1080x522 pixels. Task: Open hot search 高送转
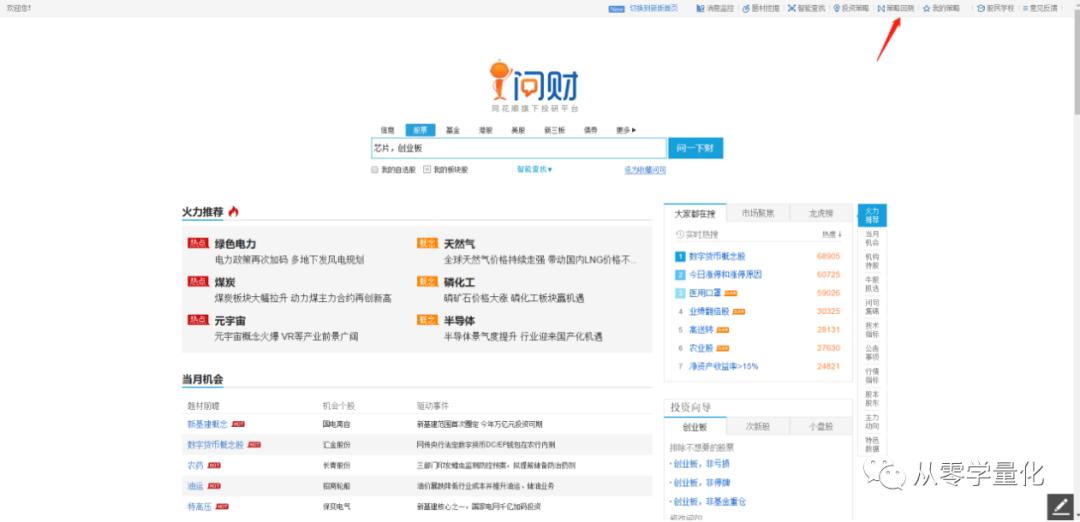703,330
